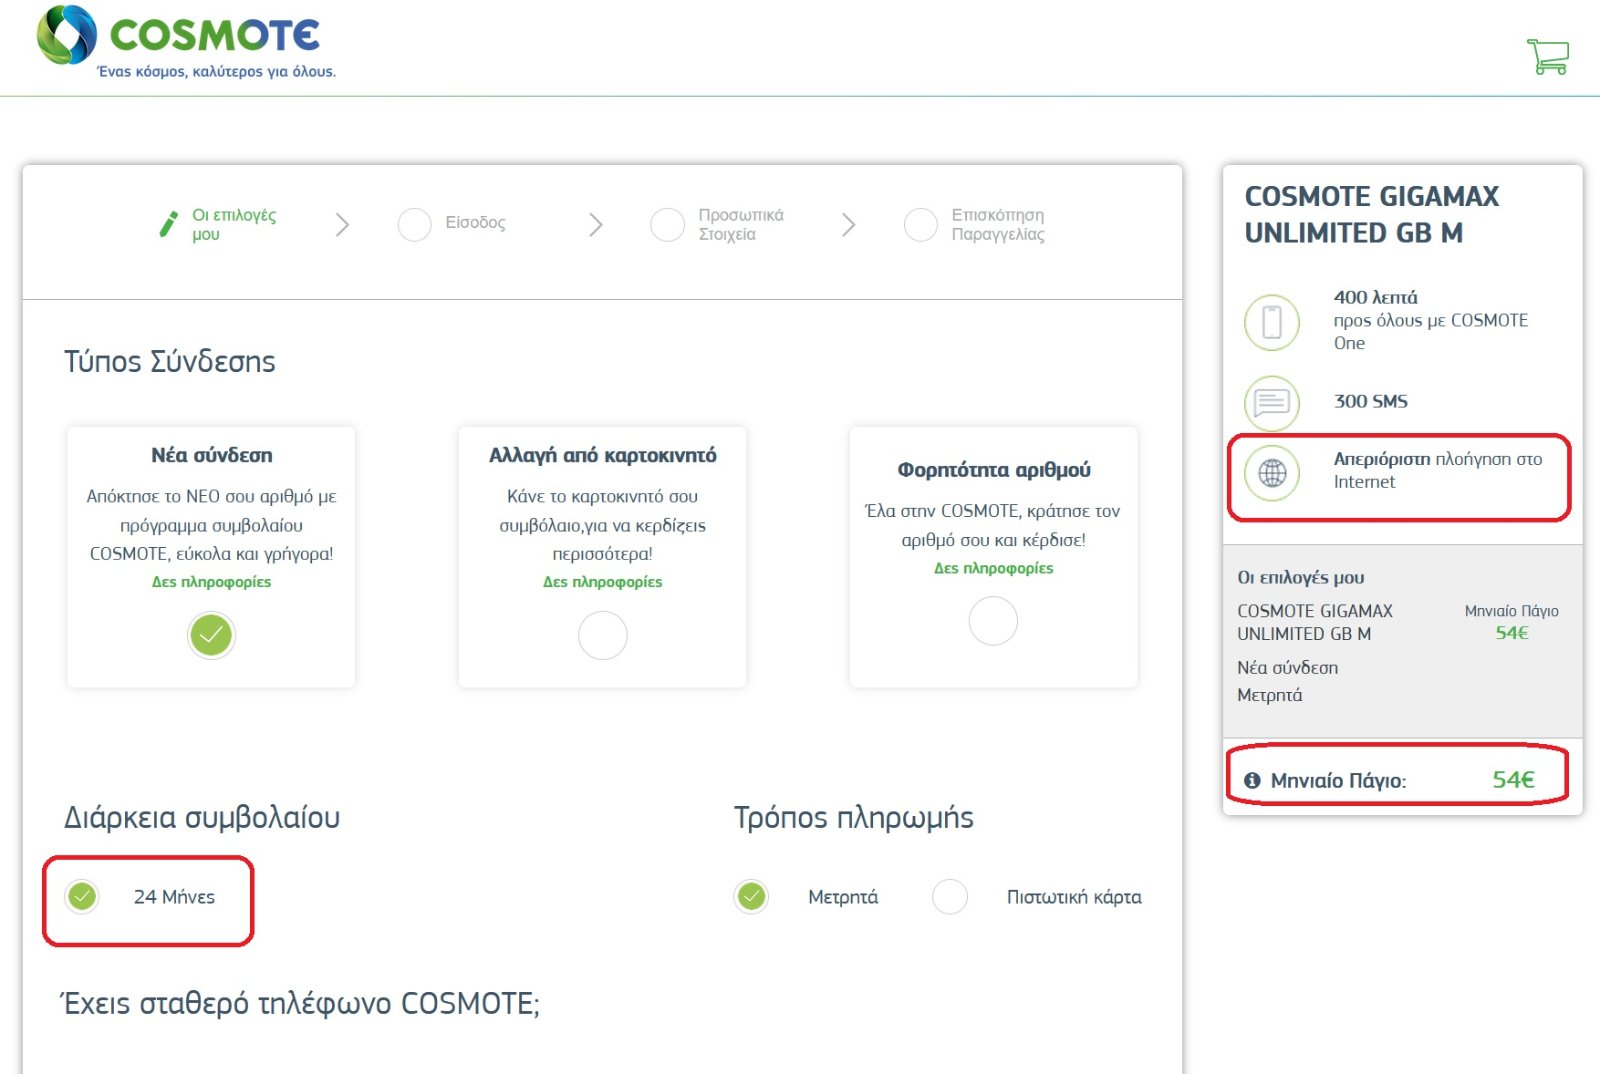Click Απεριόριστη πλοήγηση στο Internet text

(1437, 470)
